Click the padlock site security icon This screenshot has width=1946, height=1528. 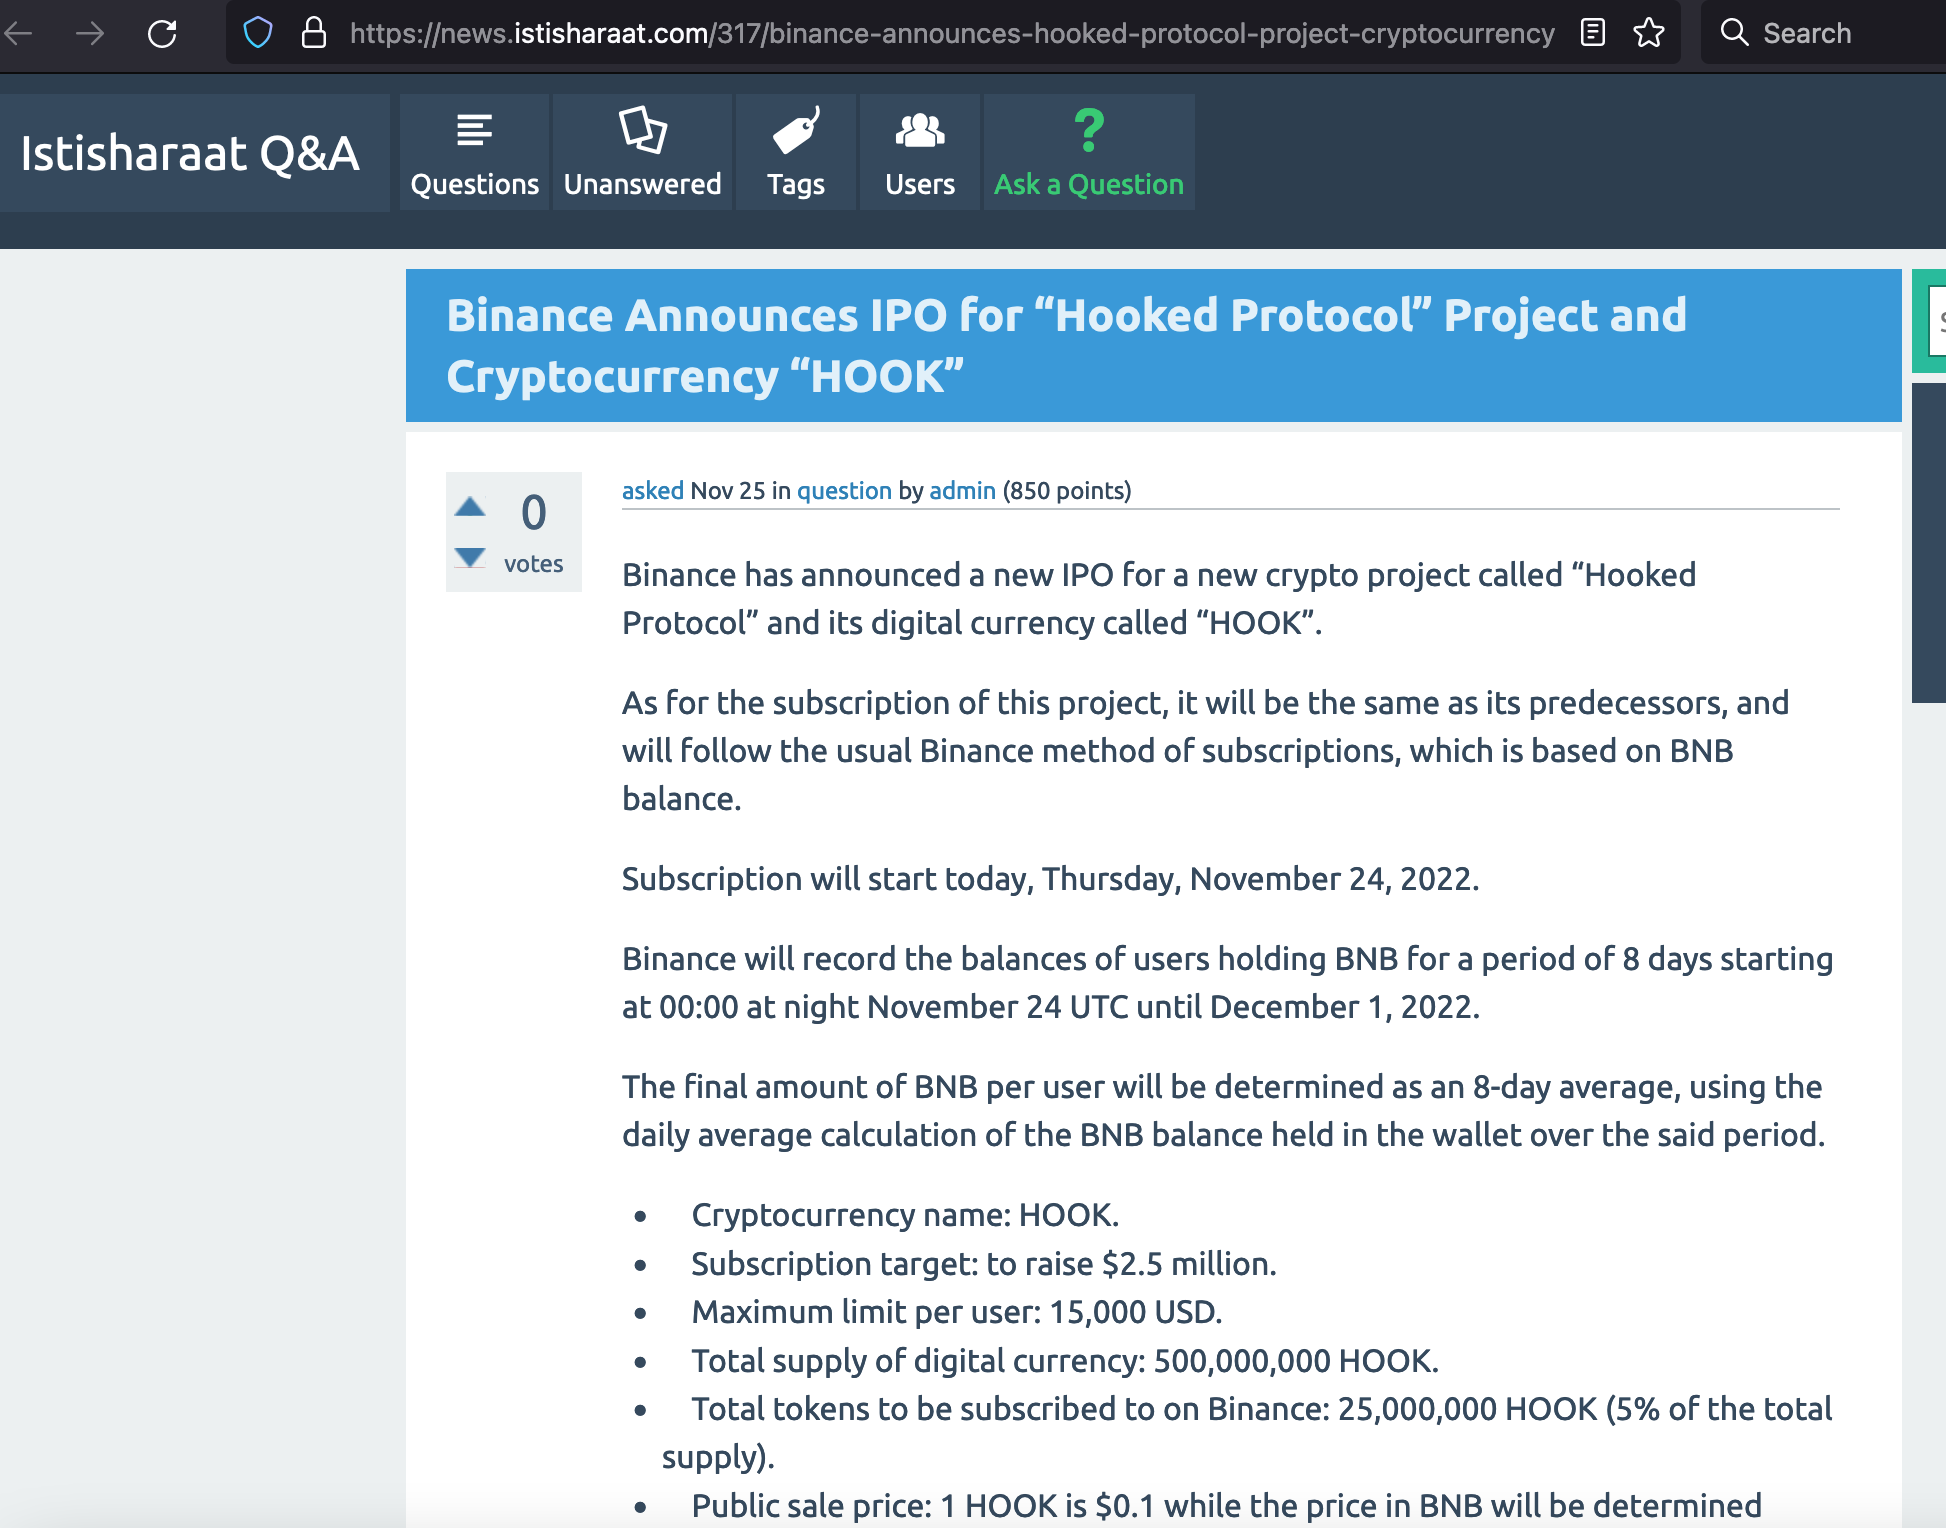tap(314, 33)
